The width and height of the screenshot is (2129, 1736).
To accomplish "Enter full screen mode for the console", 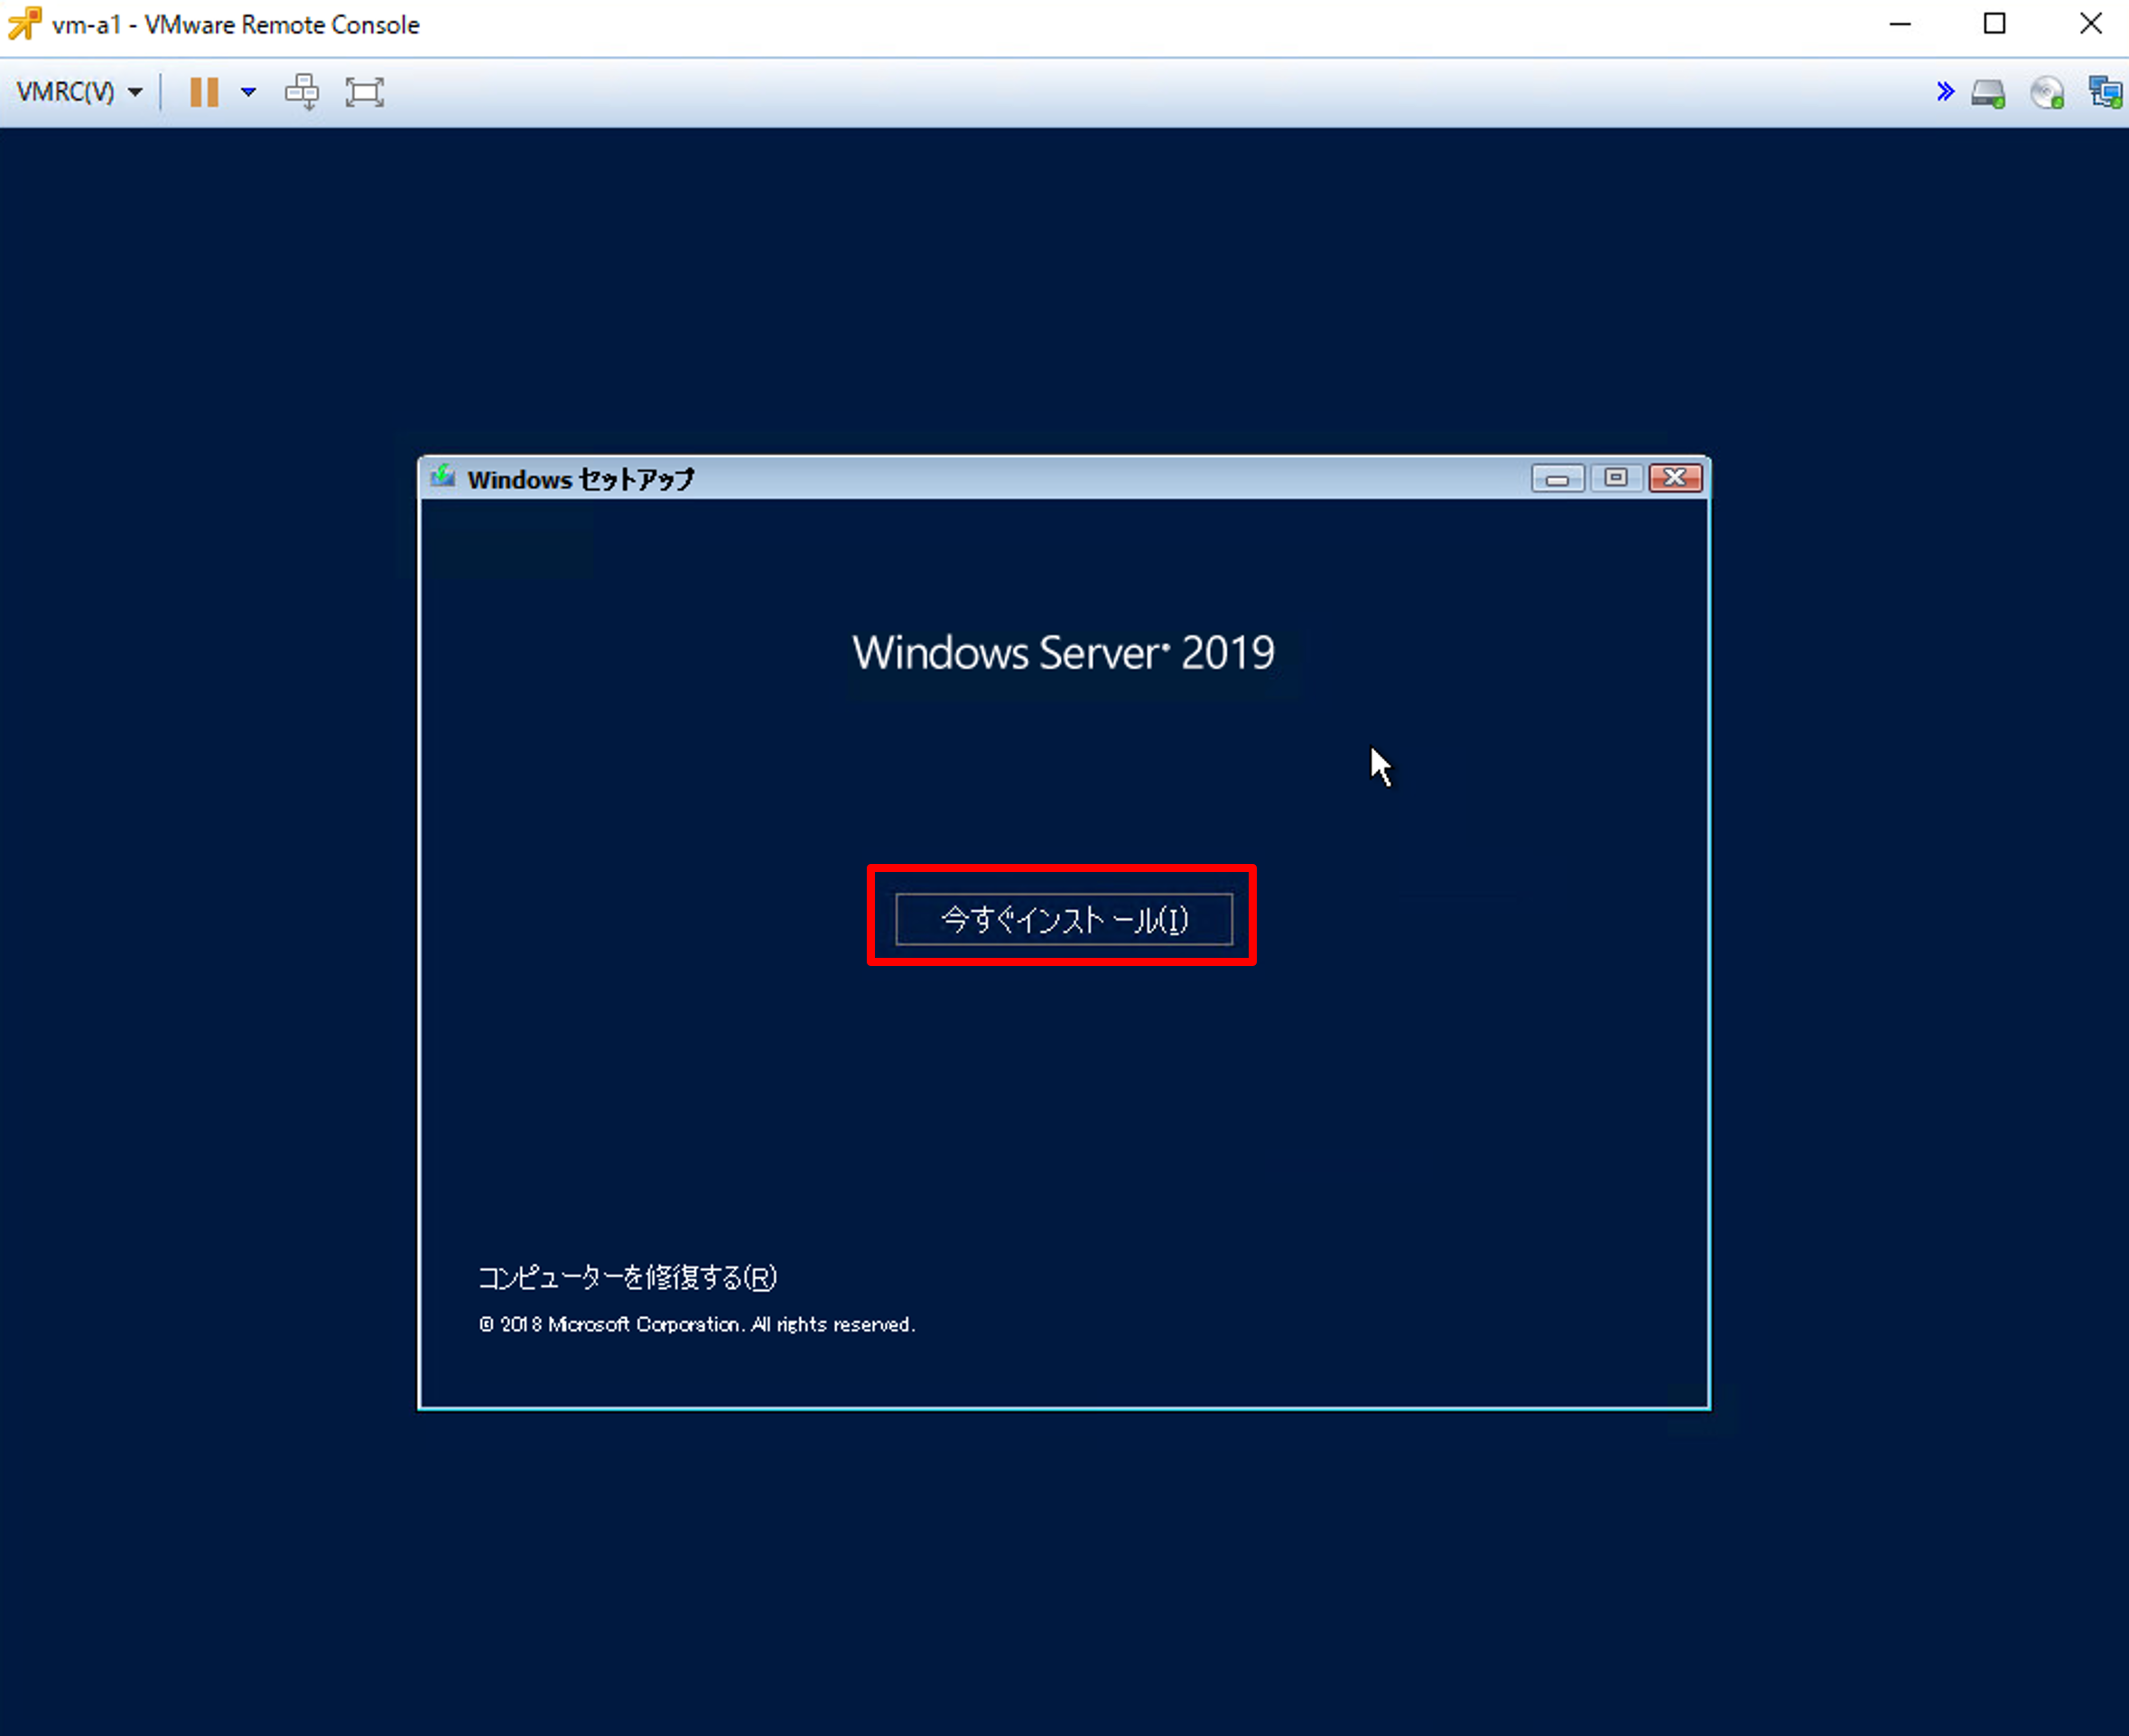I will [365, 92].
